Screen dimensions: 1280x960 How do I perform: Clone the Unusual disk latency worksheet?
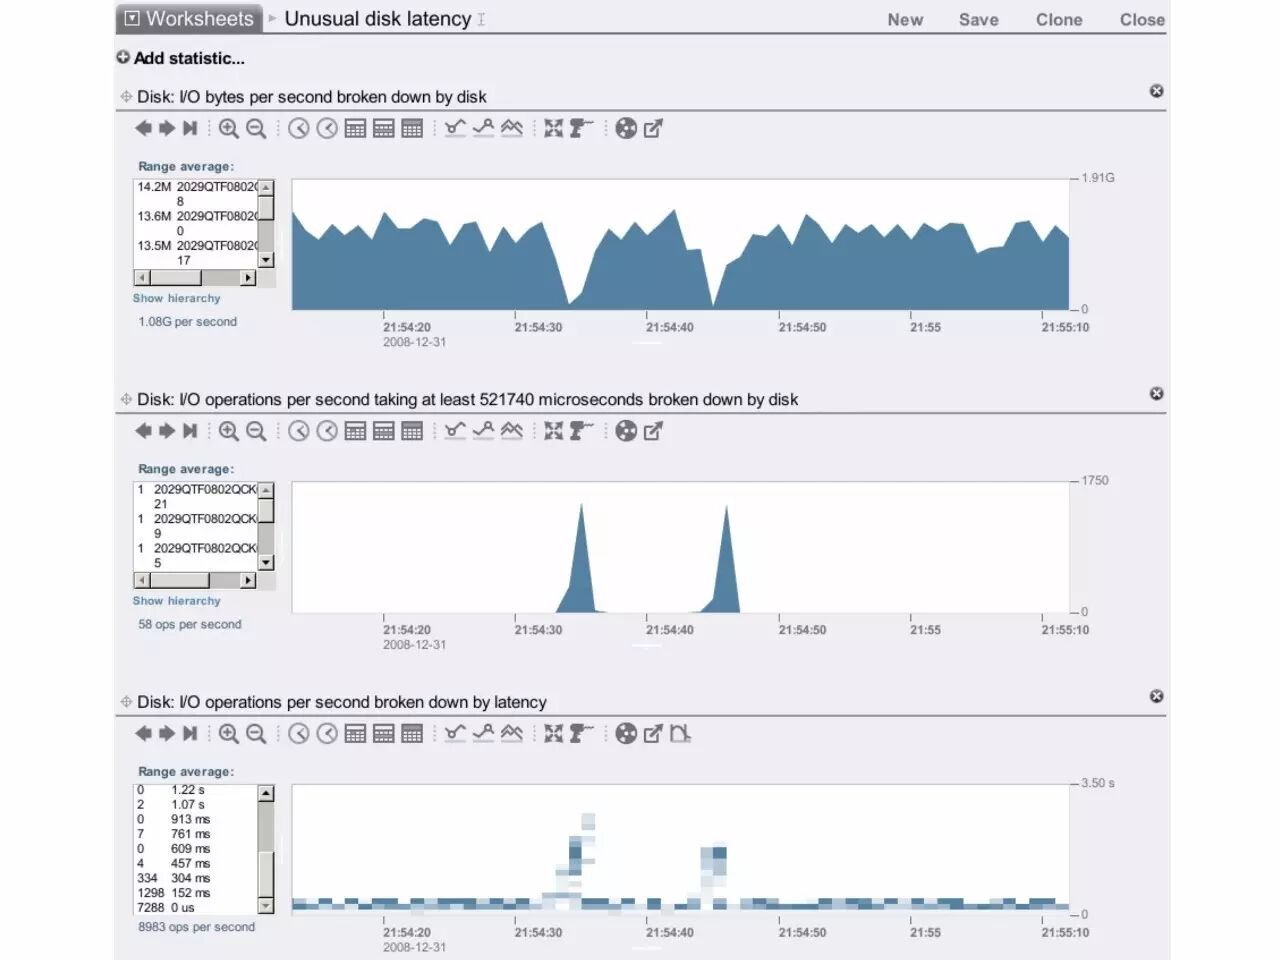(1059, 19)
